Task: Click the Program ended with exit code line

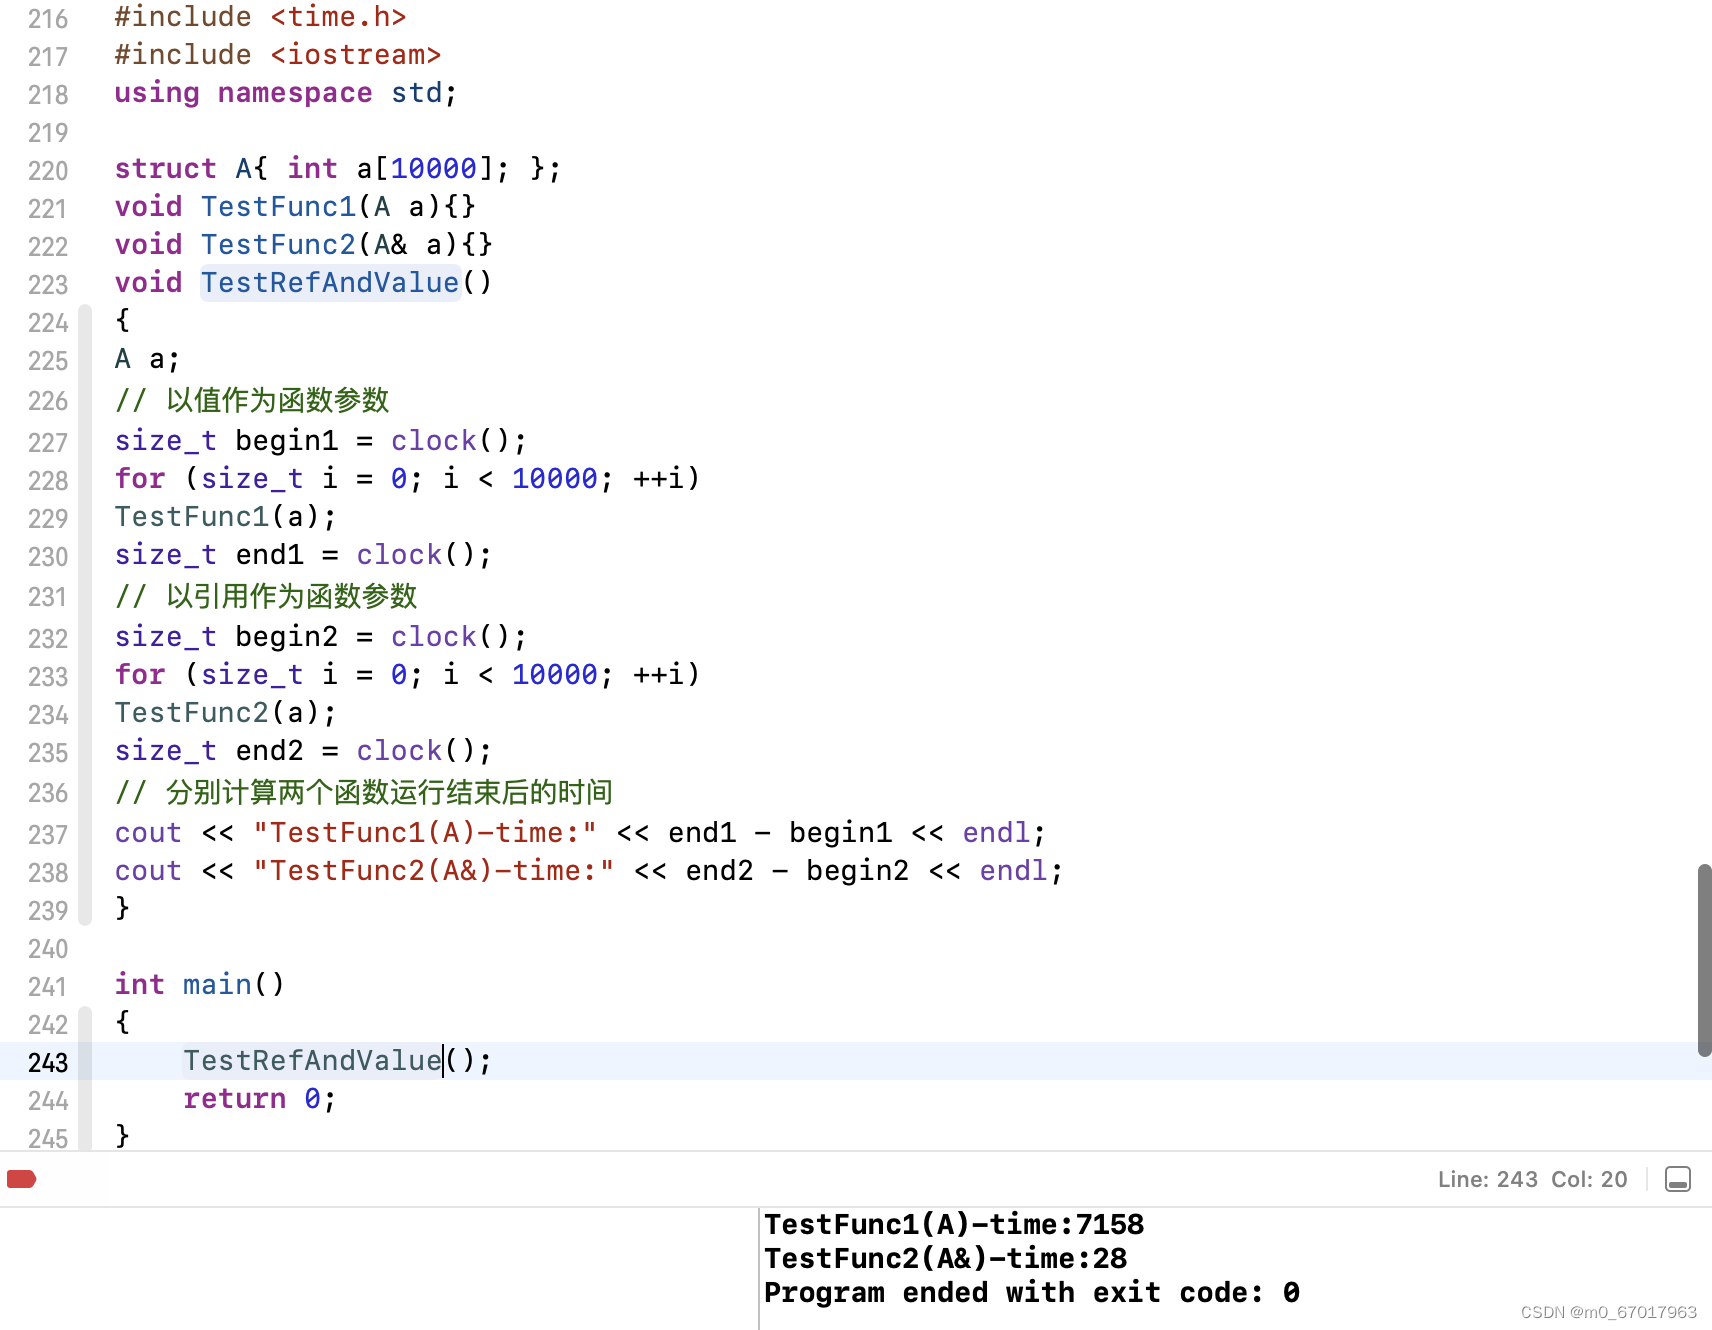Action: pyautogui.click(x=1032, y=1293)
